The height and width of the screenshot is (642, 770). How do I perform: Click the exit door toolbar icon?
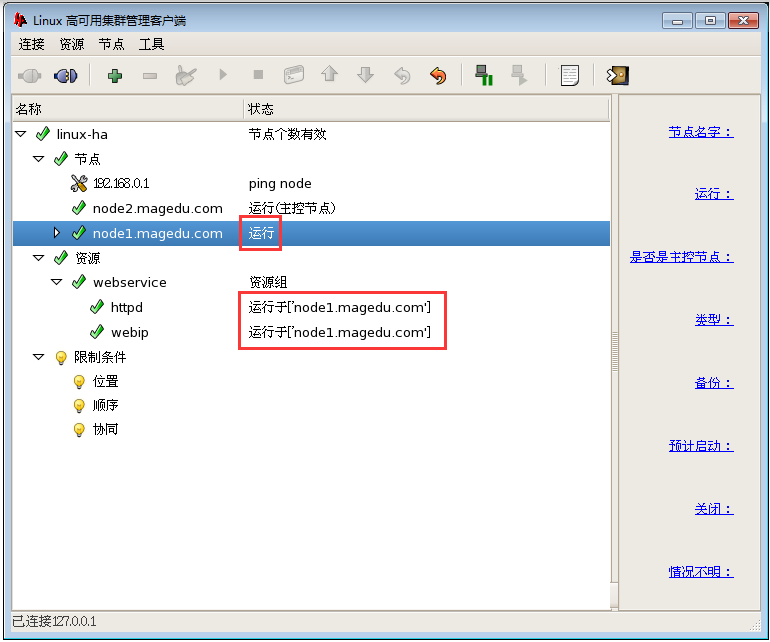point(618,76)
